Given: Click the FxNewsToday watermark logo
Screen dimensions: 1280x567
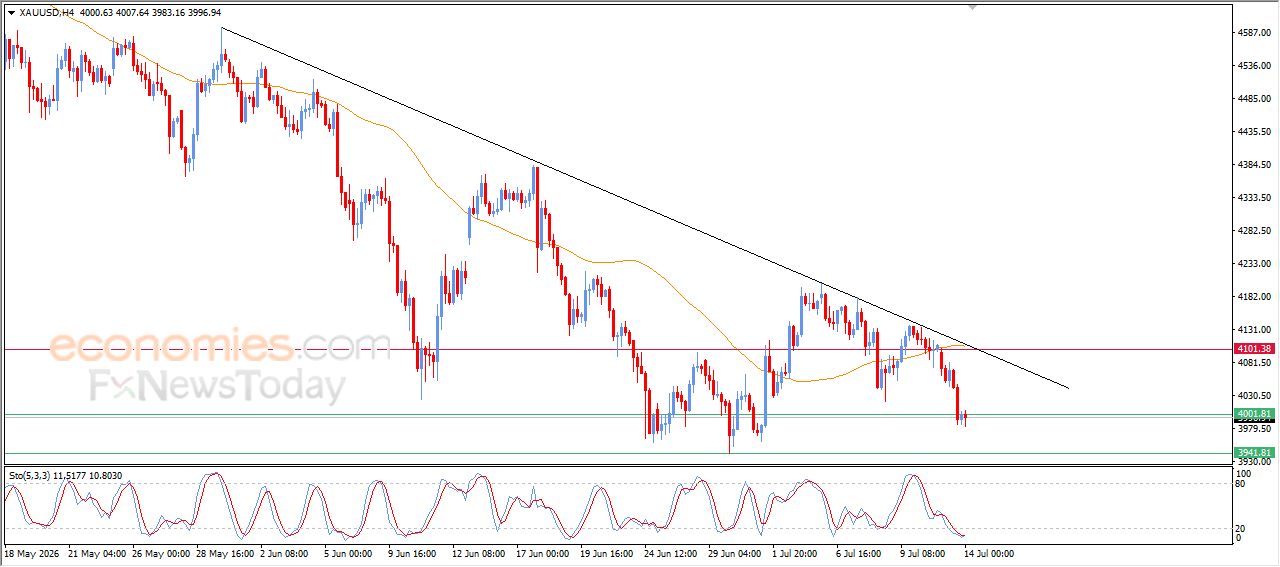Looking at the screenshot, I should [218, 386].
